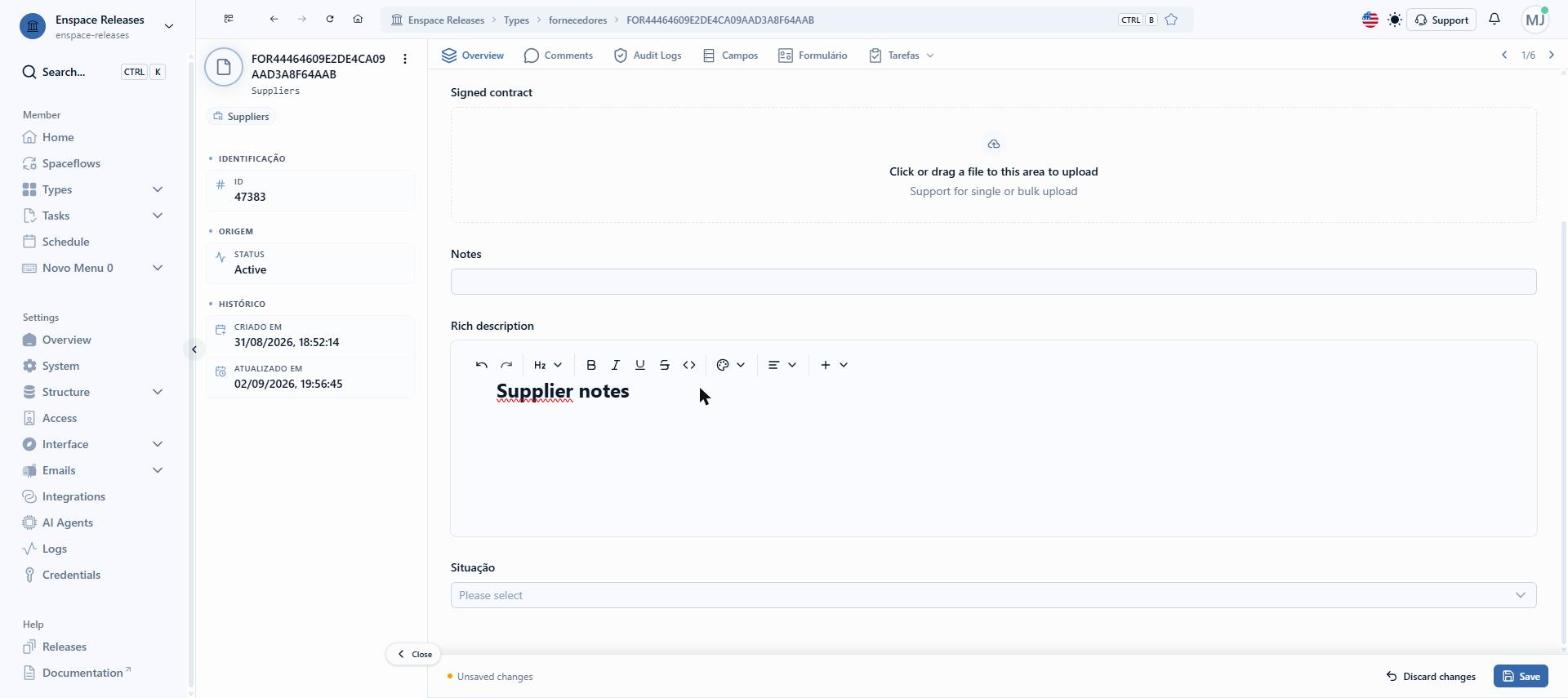
Task: Expand the Structure section
Action: (93, 392)
